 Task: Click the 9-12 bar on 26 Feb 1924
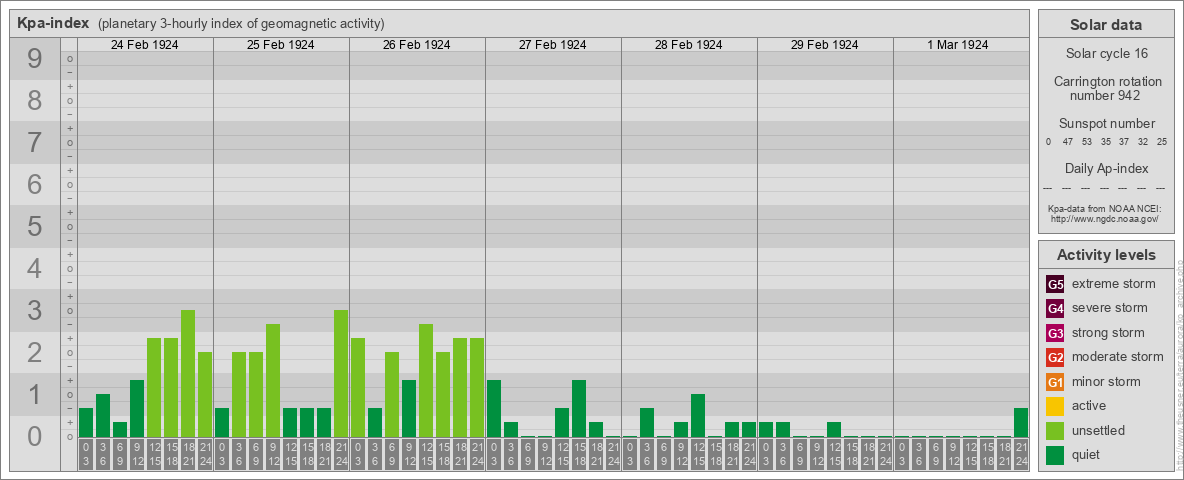[x=409, y=408]
